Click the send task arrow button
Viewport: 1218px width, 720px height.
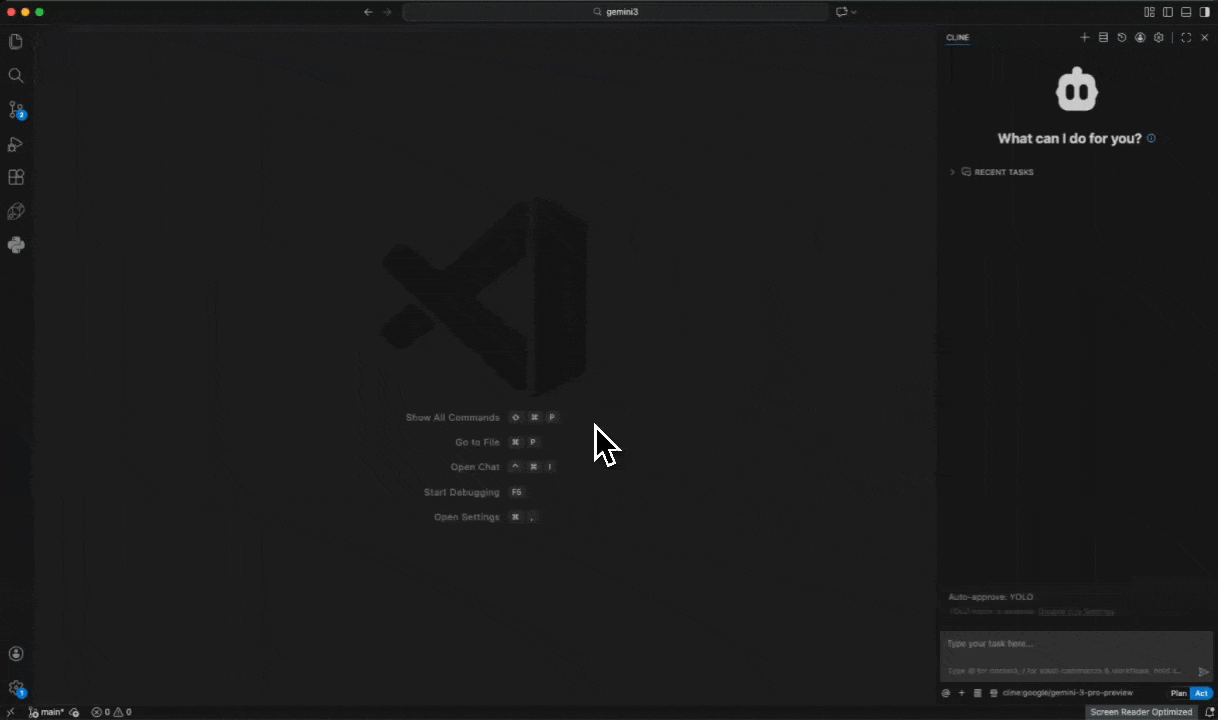(1204, 671)
